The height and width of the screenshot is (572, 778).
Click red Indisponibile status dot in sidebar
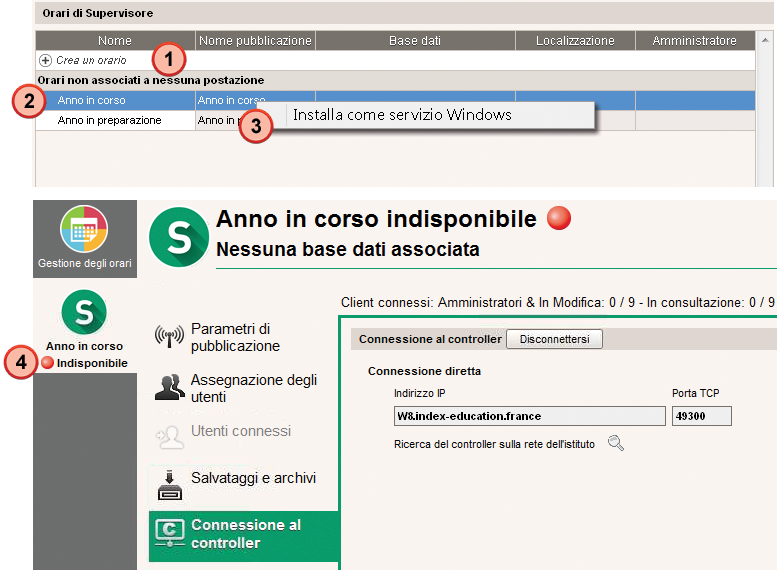pyautogui.click(x=48, y=363)
